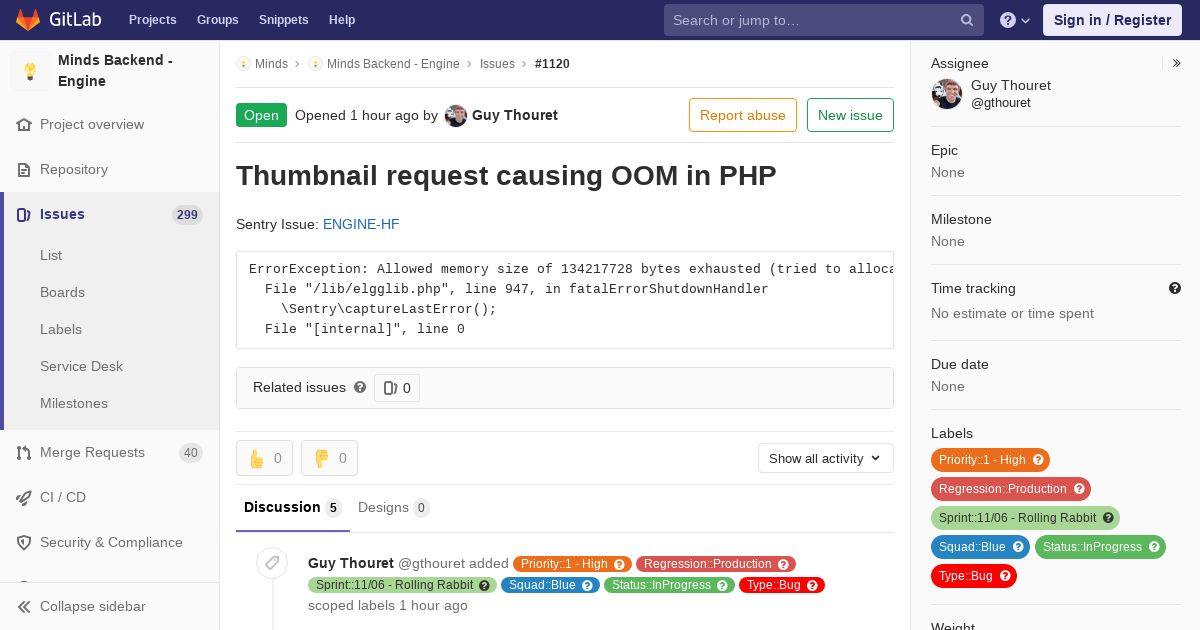Screen dimensions: 1200x630
Task: Open the ENGINE-HF Sentry link
Action: coord(361,225)
